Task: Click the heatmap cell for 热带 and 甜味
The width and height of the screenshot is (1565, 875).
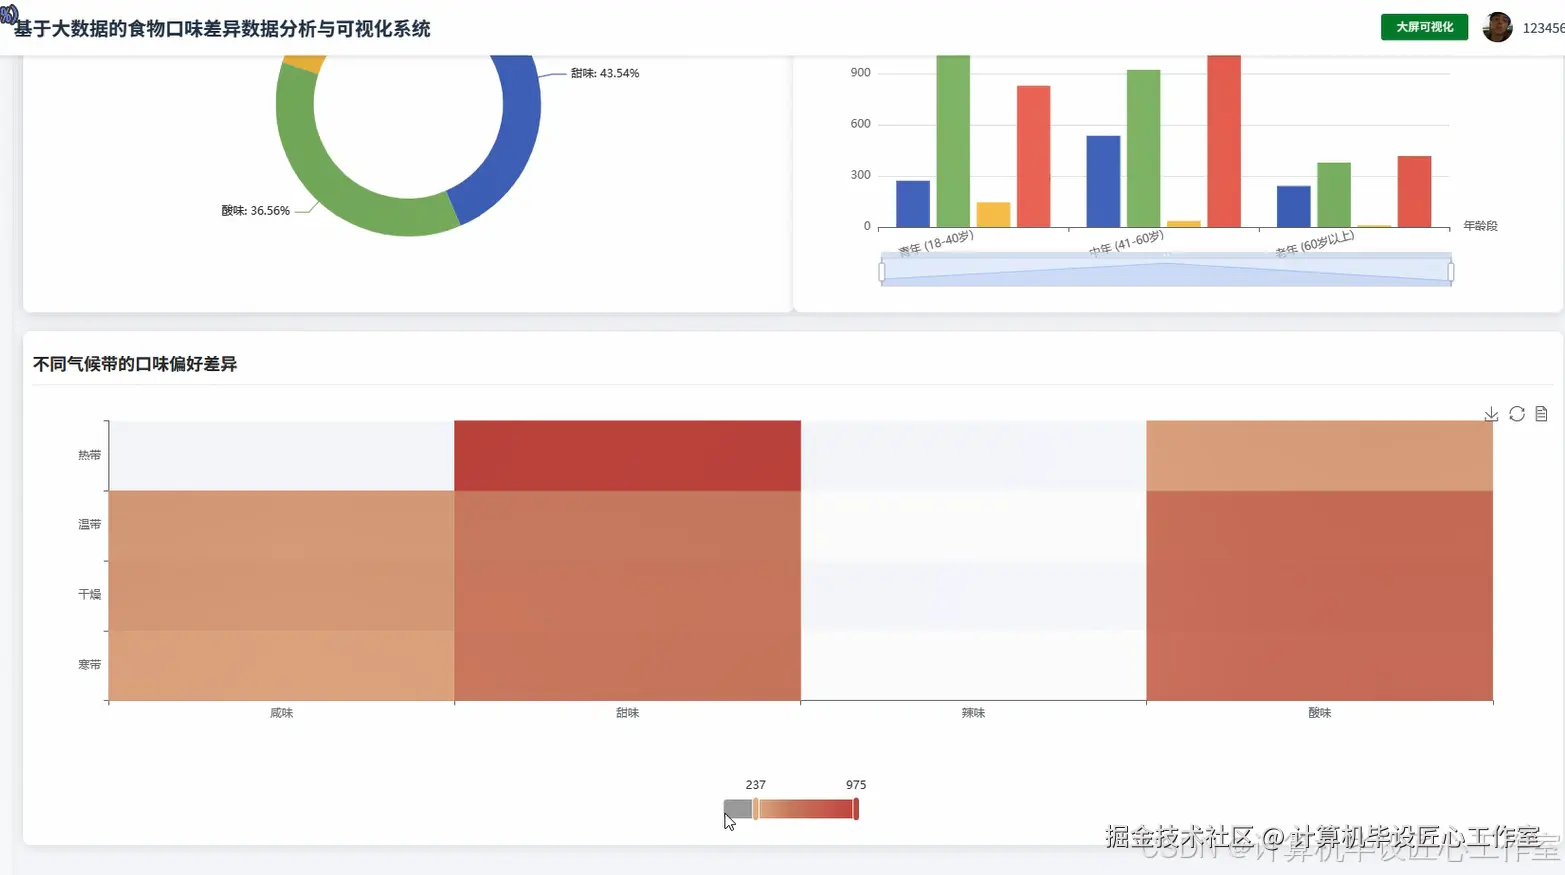Action: 627,455
